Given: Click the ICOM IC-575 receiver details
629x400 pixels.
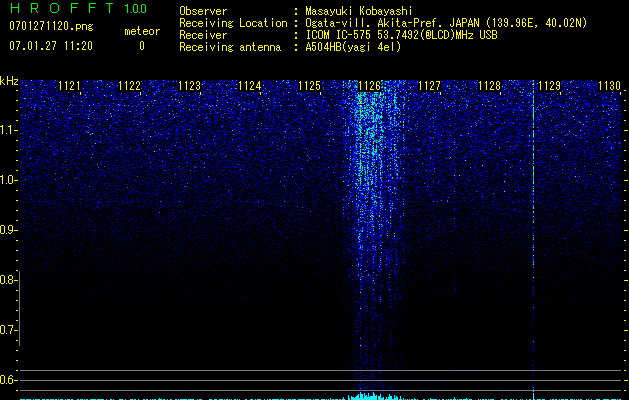Looking at the screenshot, I should click(402, 35).
